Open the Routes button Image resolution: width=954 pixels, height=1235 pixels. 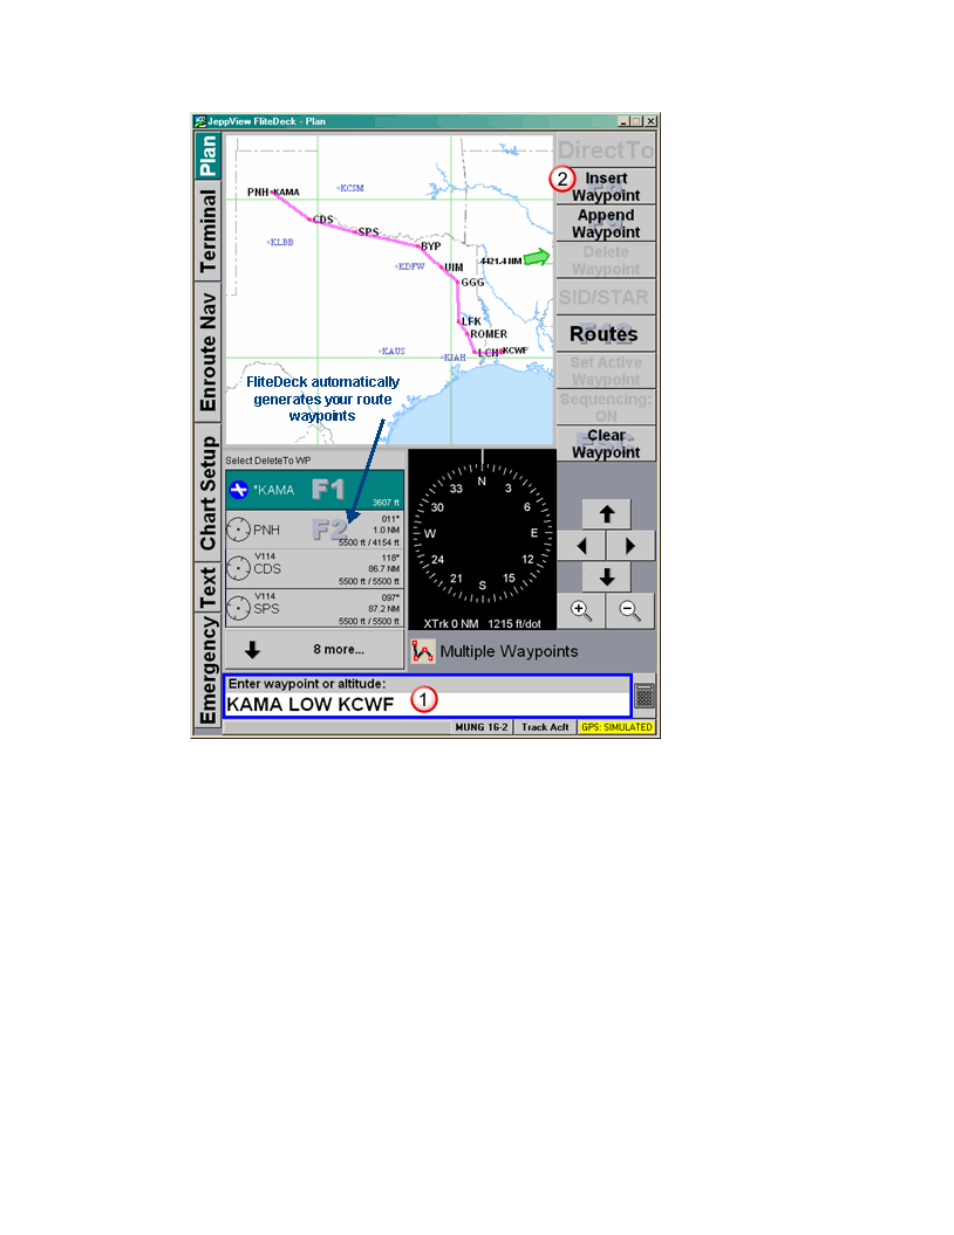point(606,334)
